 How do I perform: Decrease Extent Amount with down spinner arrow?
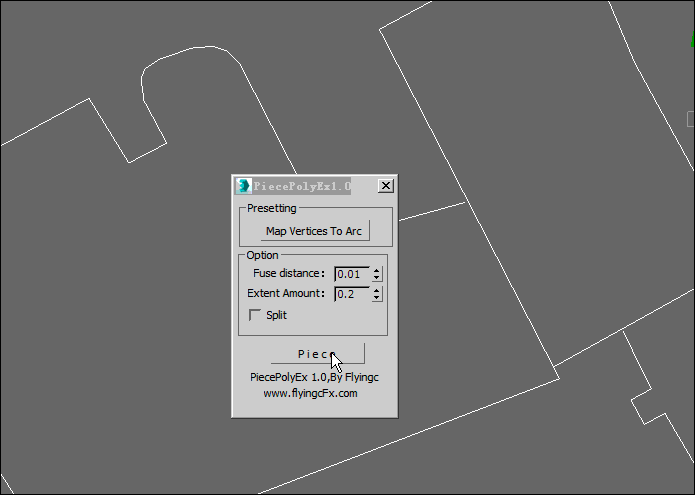tap(376, 297)
